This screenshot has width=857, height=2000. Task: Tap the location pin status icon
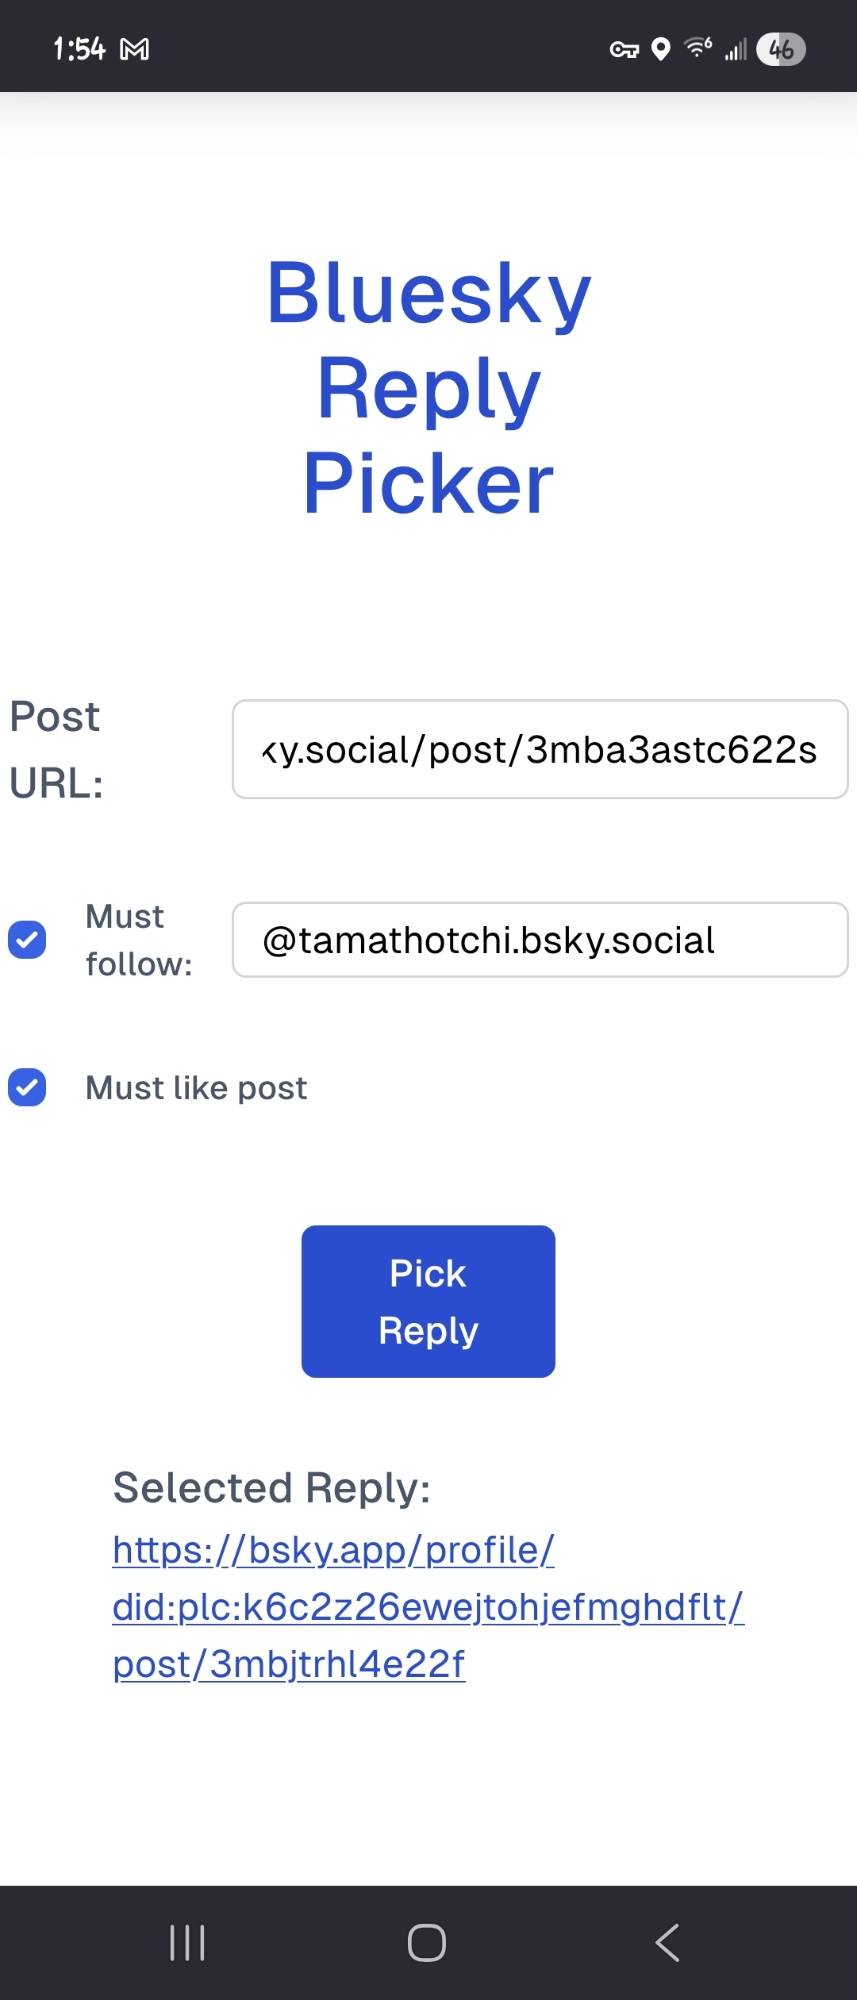(x=660, y=49)
